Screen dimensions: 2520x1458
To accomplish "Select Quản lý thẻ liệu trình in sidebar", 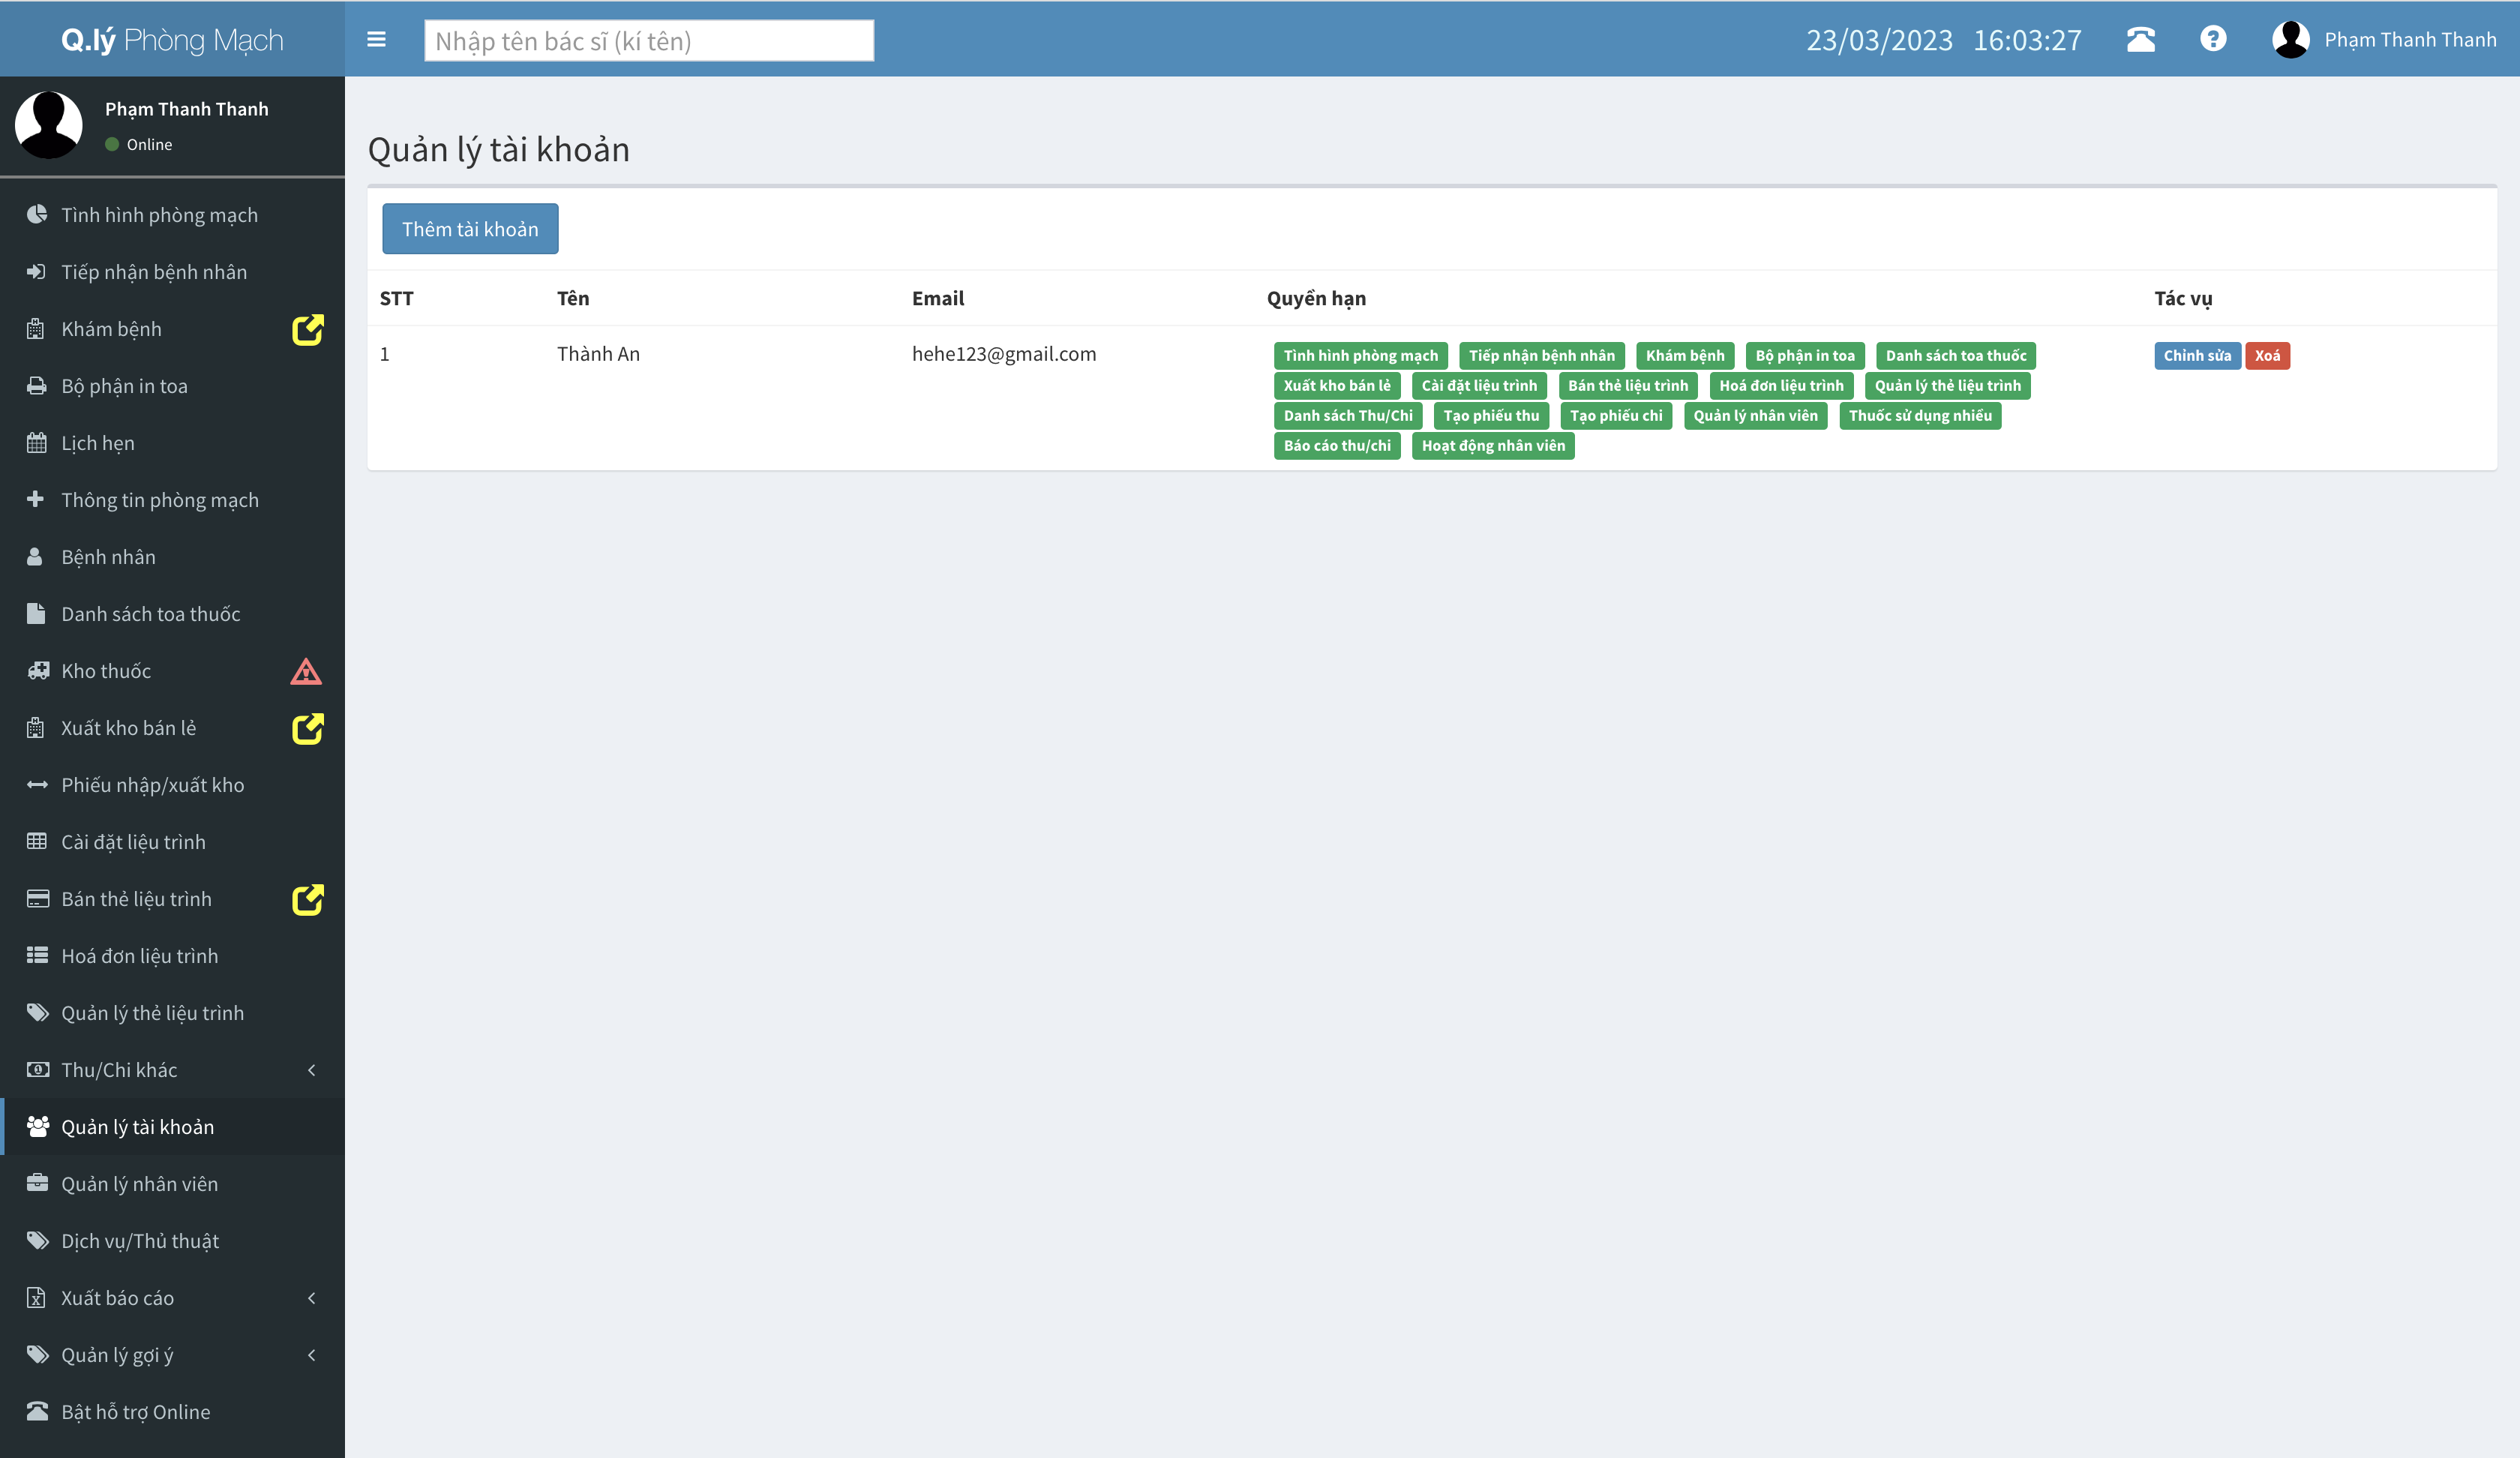I will click(172, 1013).
